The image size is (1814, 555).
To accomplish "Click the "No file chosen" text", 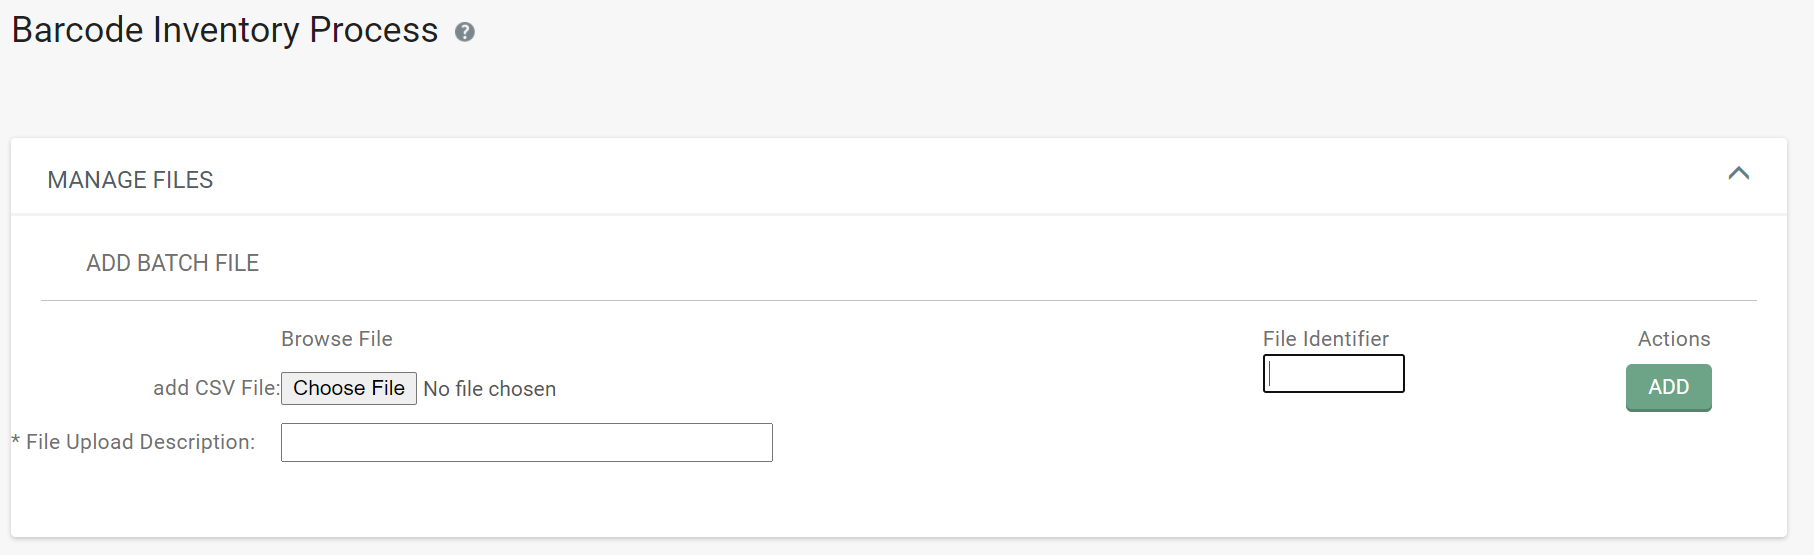I will [489, 389].
